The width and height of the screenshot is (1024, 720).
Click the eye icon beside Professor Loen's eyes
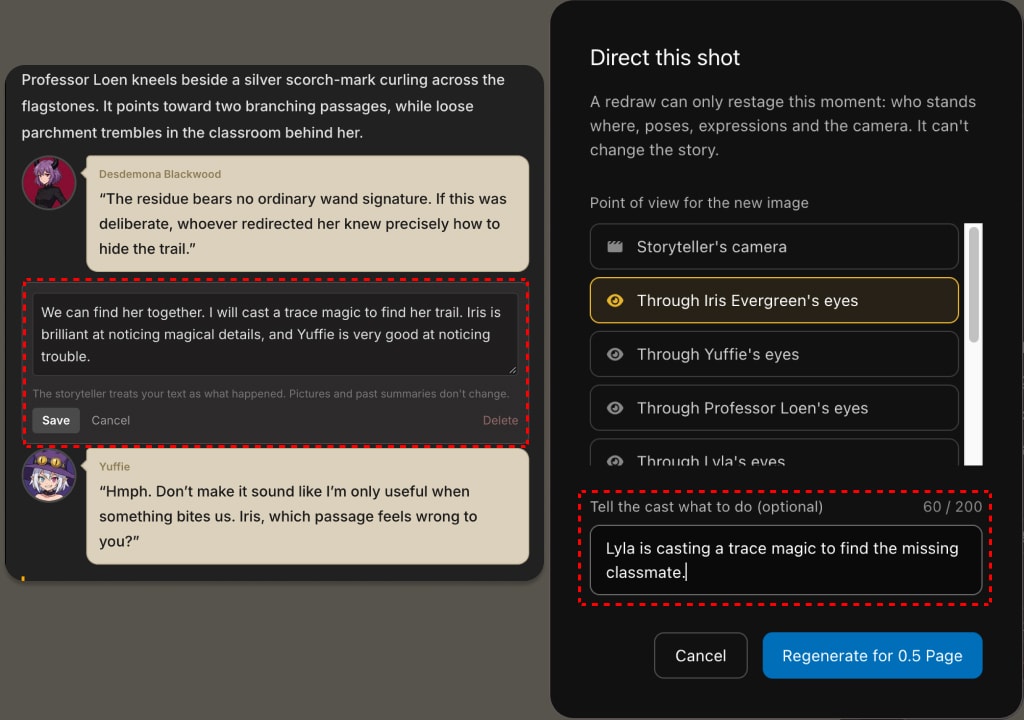click(615, 408)
